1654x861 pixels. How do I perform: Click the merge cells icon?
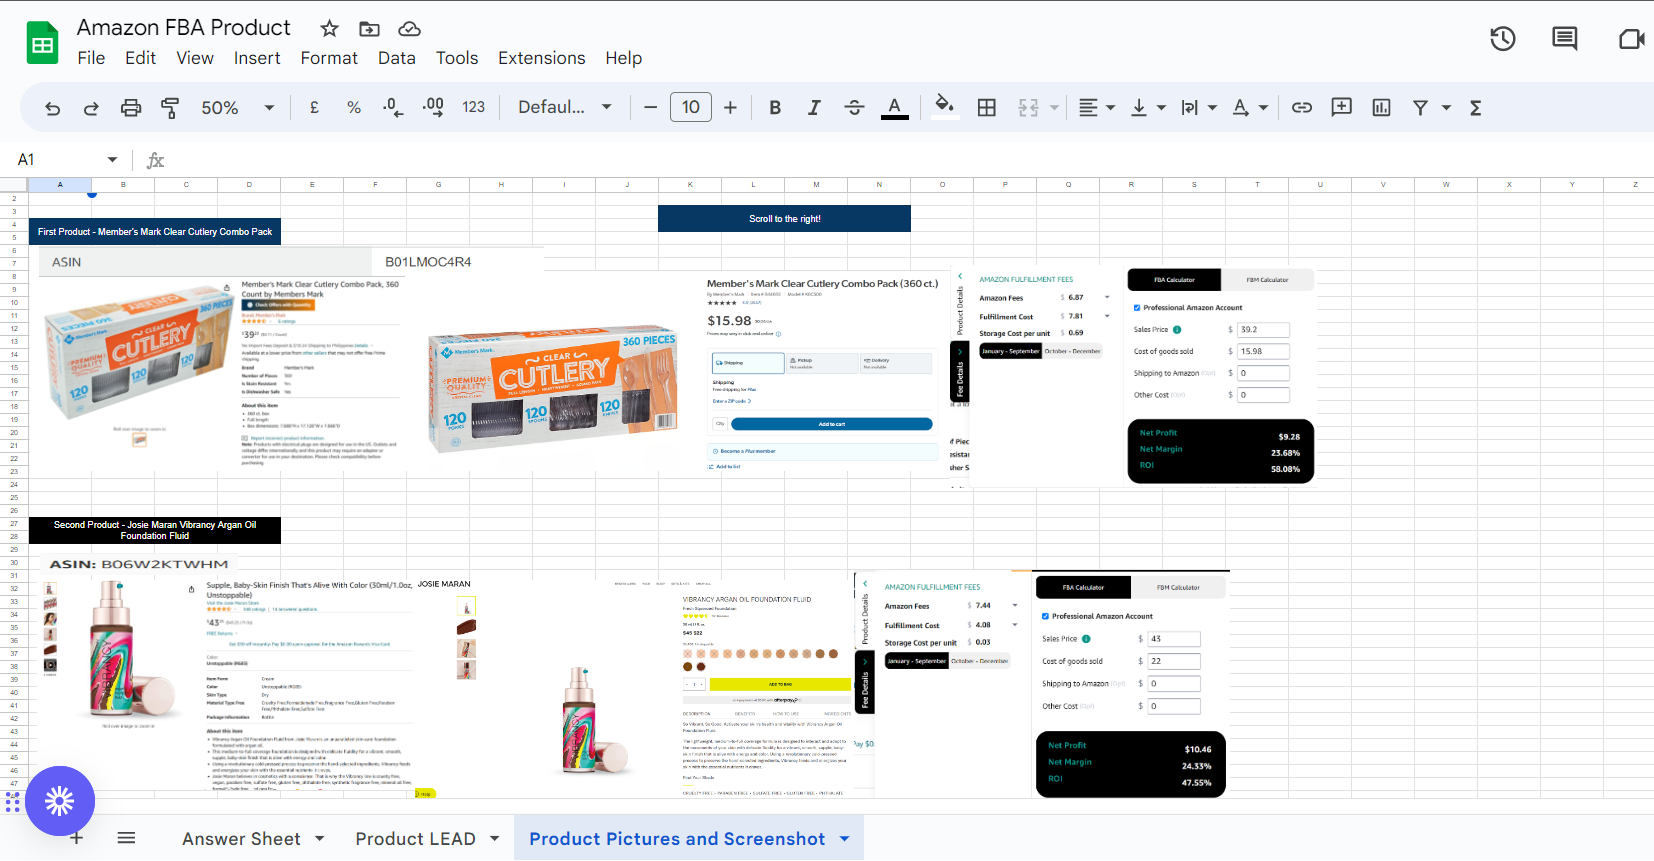point(1028,107)
